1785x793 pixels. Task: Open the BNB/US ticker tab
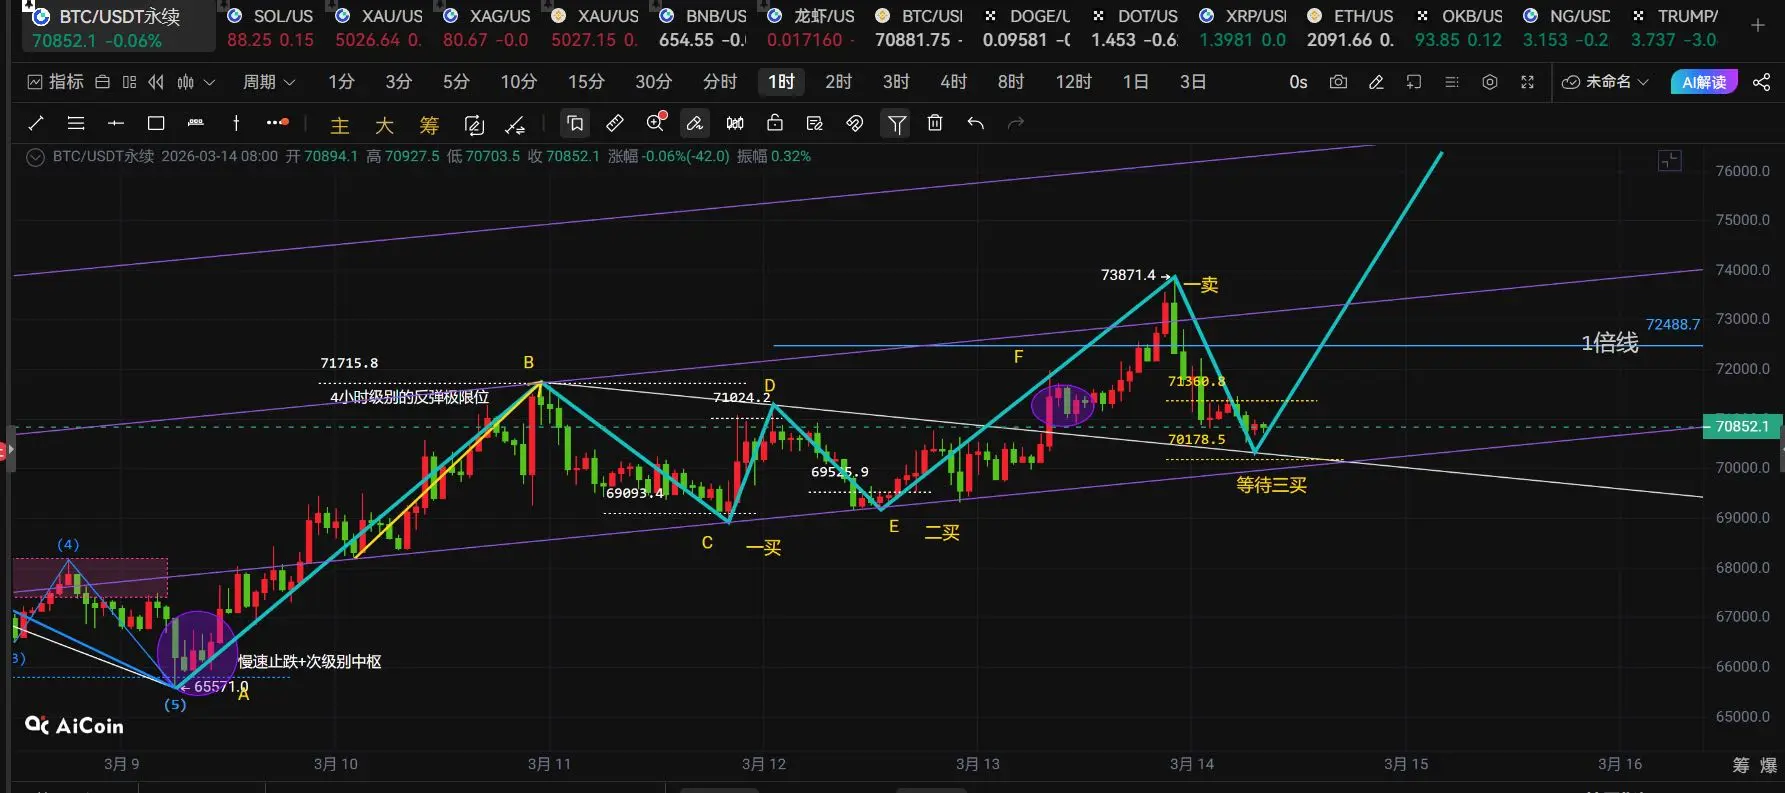click(702, 27)
